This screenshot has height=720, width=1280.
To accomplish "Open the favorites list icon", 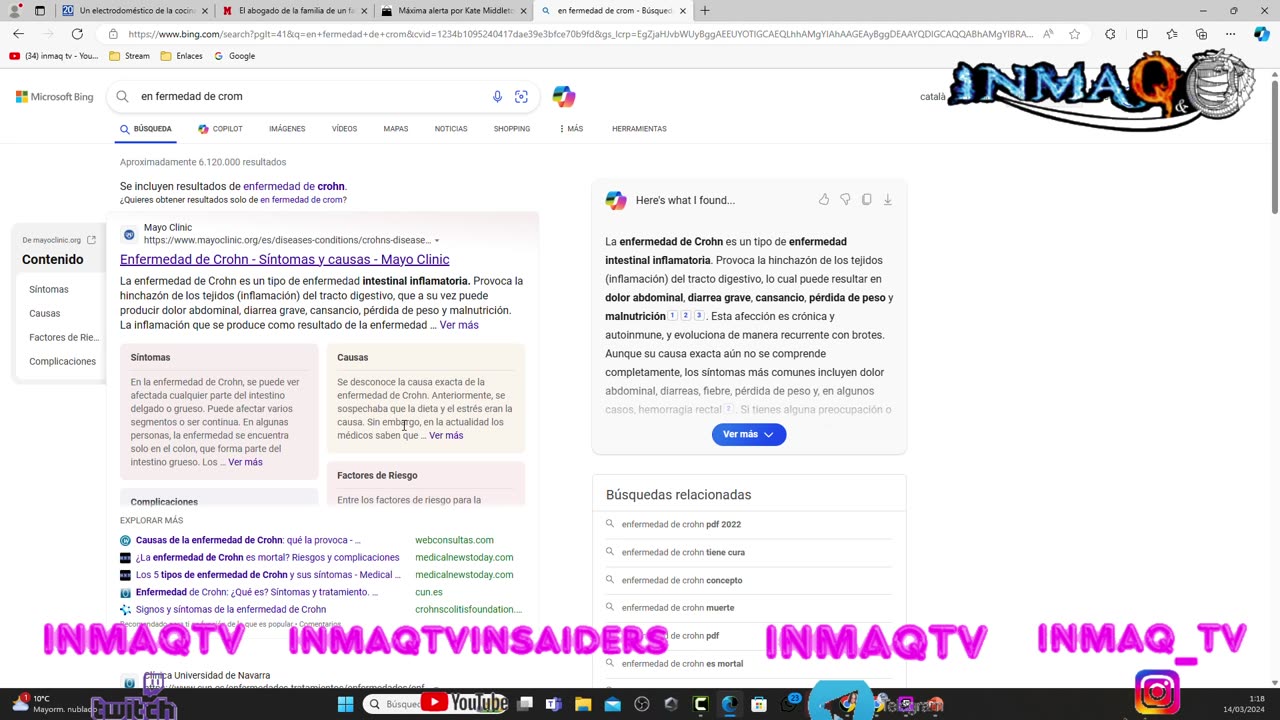I will pos(1172,34).
